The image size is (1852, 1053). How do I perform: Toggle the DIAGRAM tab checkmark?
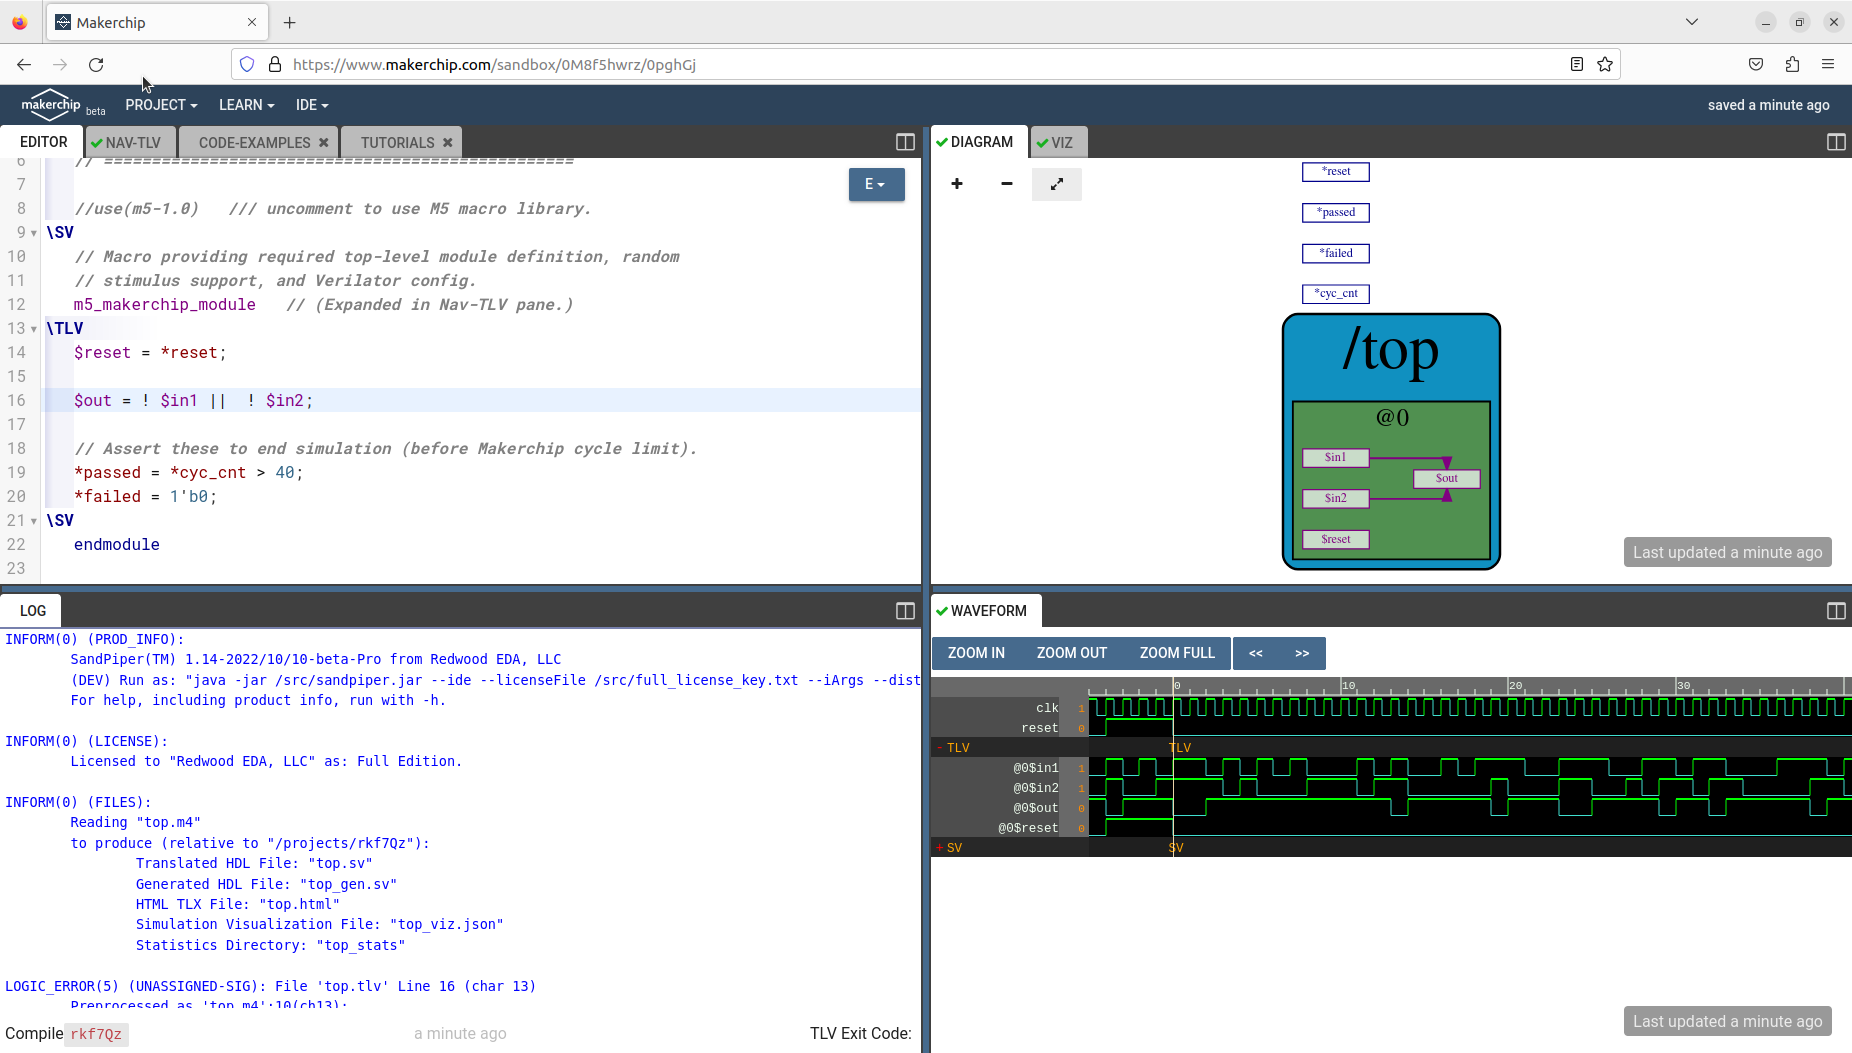pyautogui.click(x=941, y=141)
